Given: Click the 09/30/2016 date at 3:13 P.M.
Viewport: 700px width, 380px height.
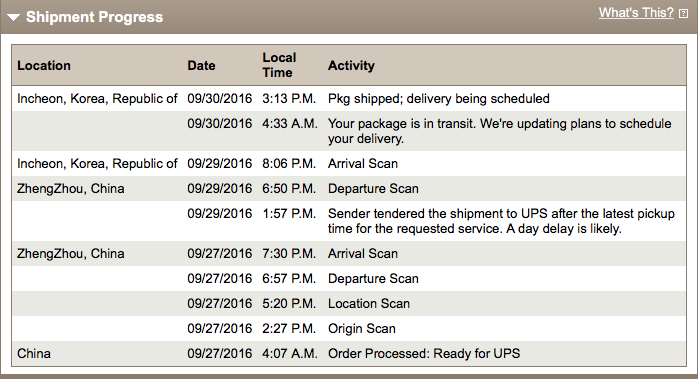Looking at the screenshot, I should tap(220, 99).
